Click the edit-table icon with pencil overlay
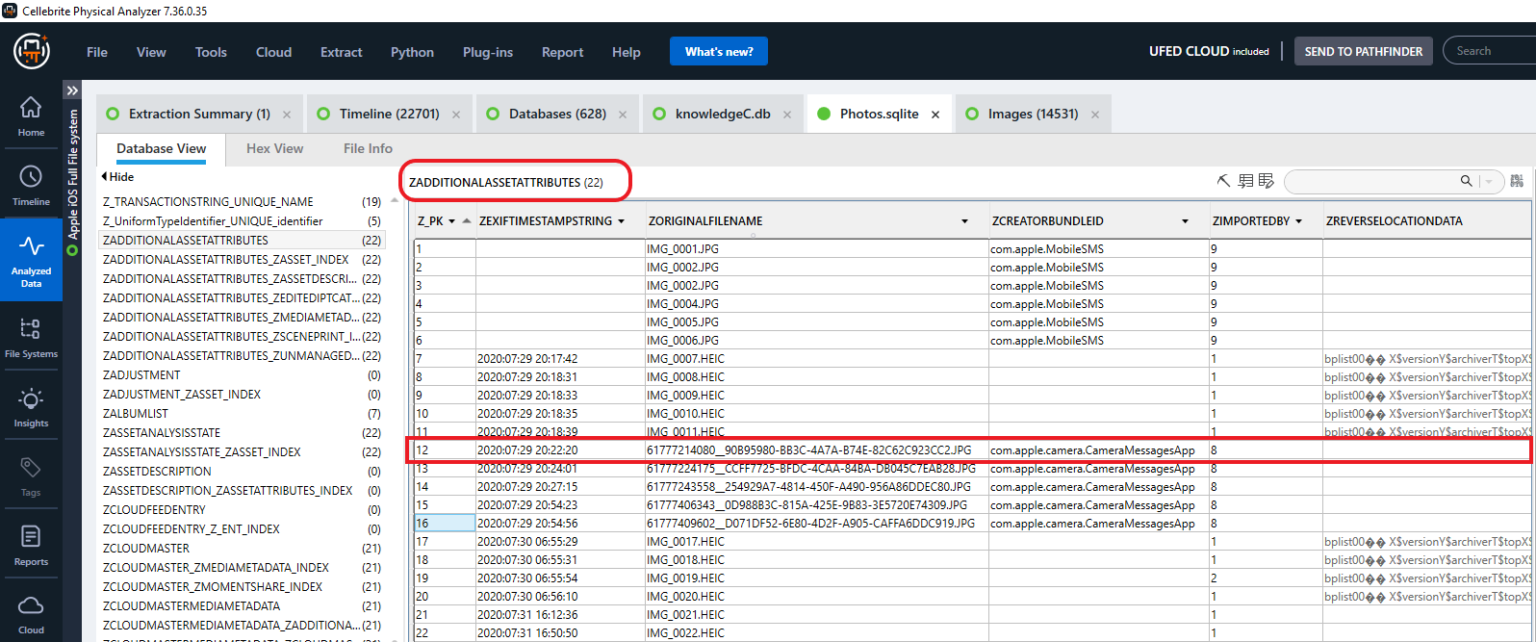The width and height of the screenshot is (1536, 642). [1267, 180]
